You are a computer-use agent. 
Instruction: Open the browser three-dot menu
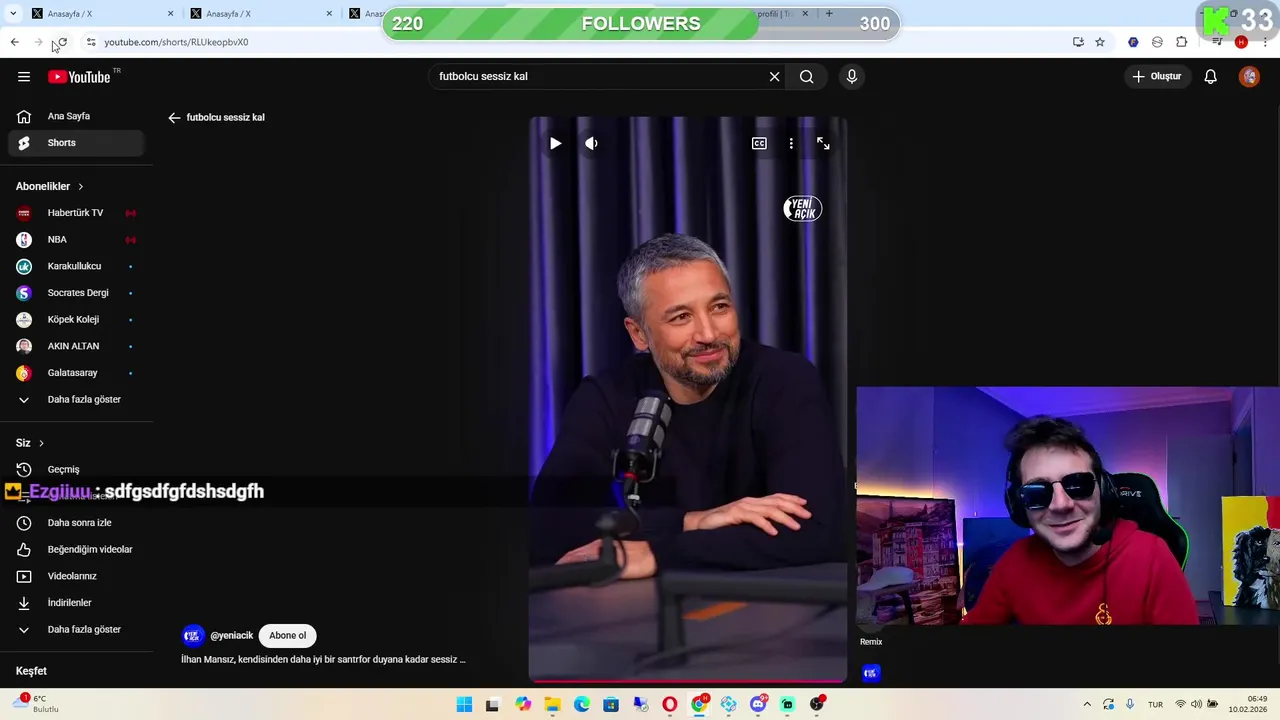[x=1265, y=42]
